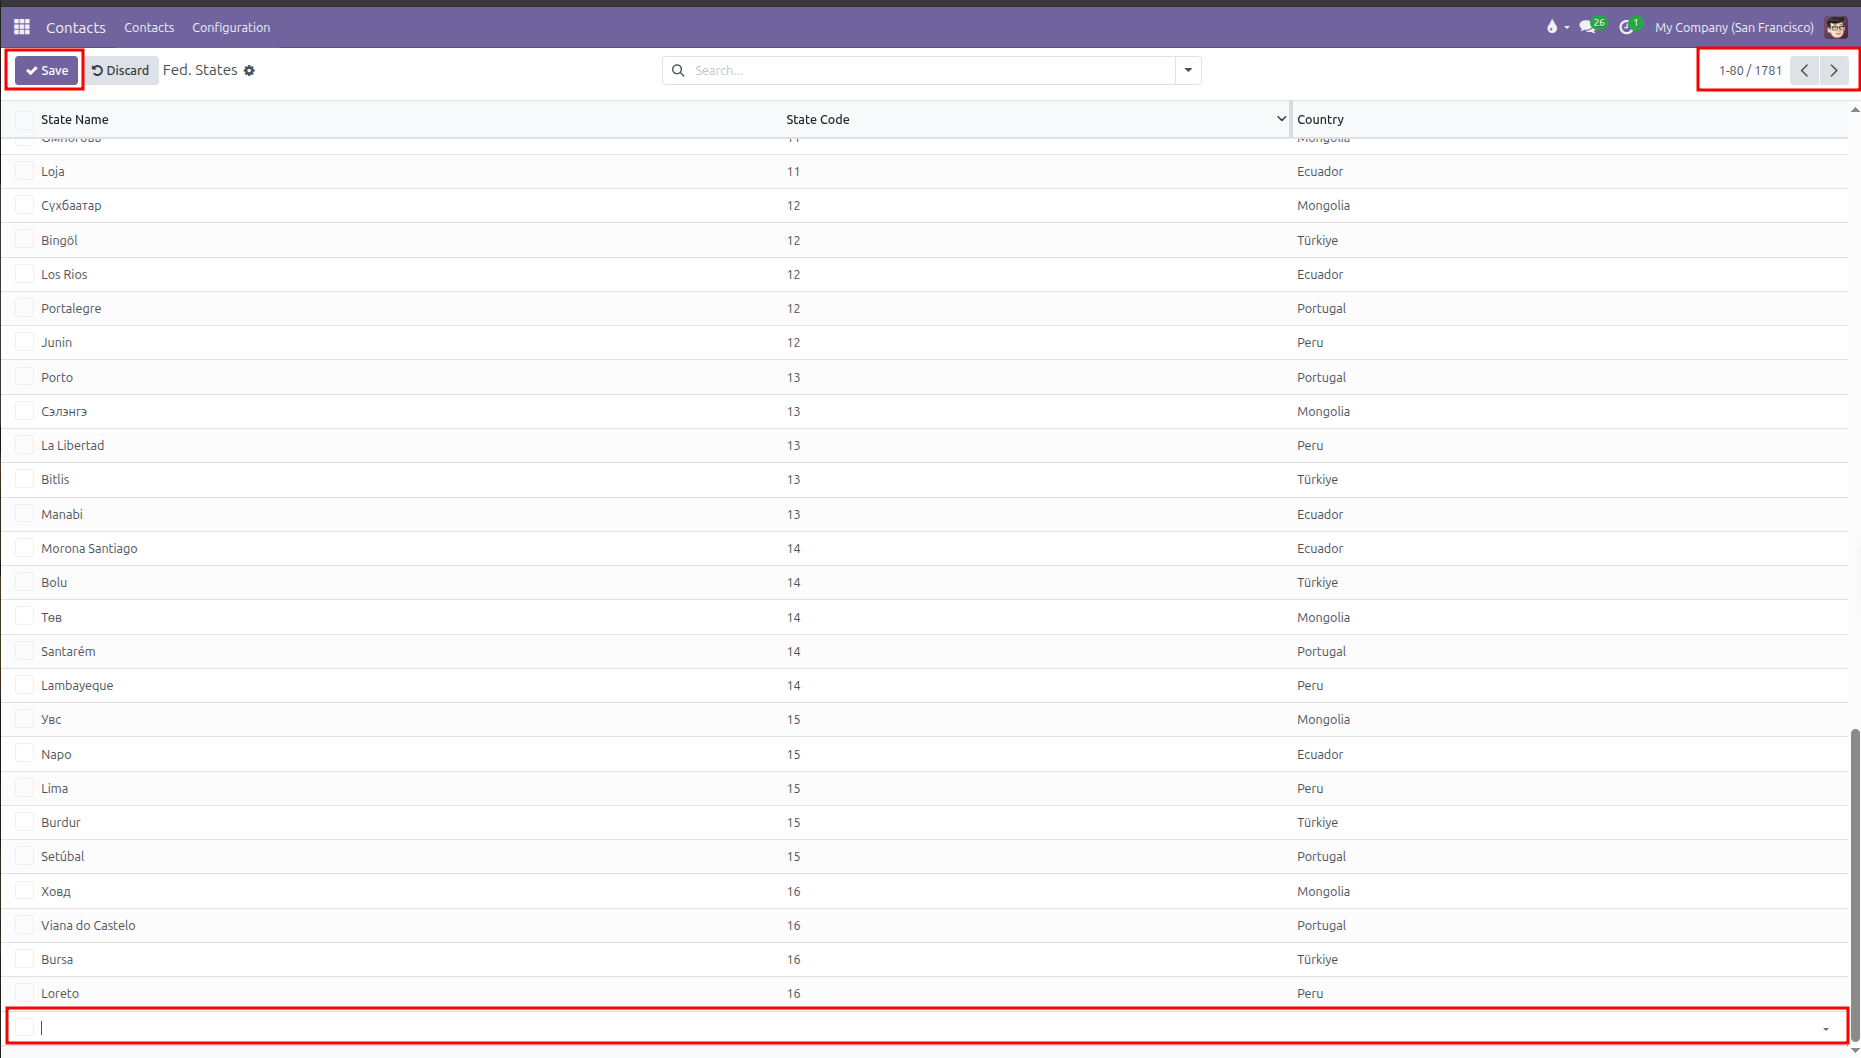Image resolution: width=1861 pixels, height=1058 pixels.
Task: Sort by the State Code column header
Action: (818, 119)
